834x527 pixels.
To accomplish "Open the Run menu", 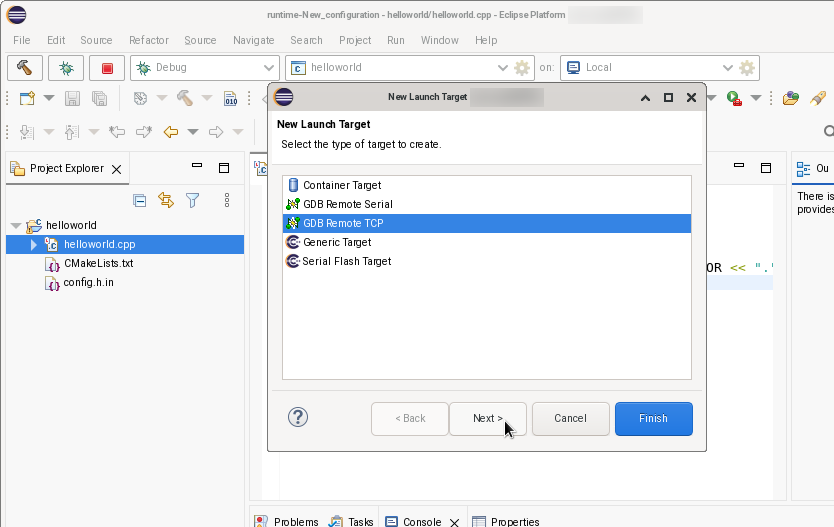I will 396,40.
